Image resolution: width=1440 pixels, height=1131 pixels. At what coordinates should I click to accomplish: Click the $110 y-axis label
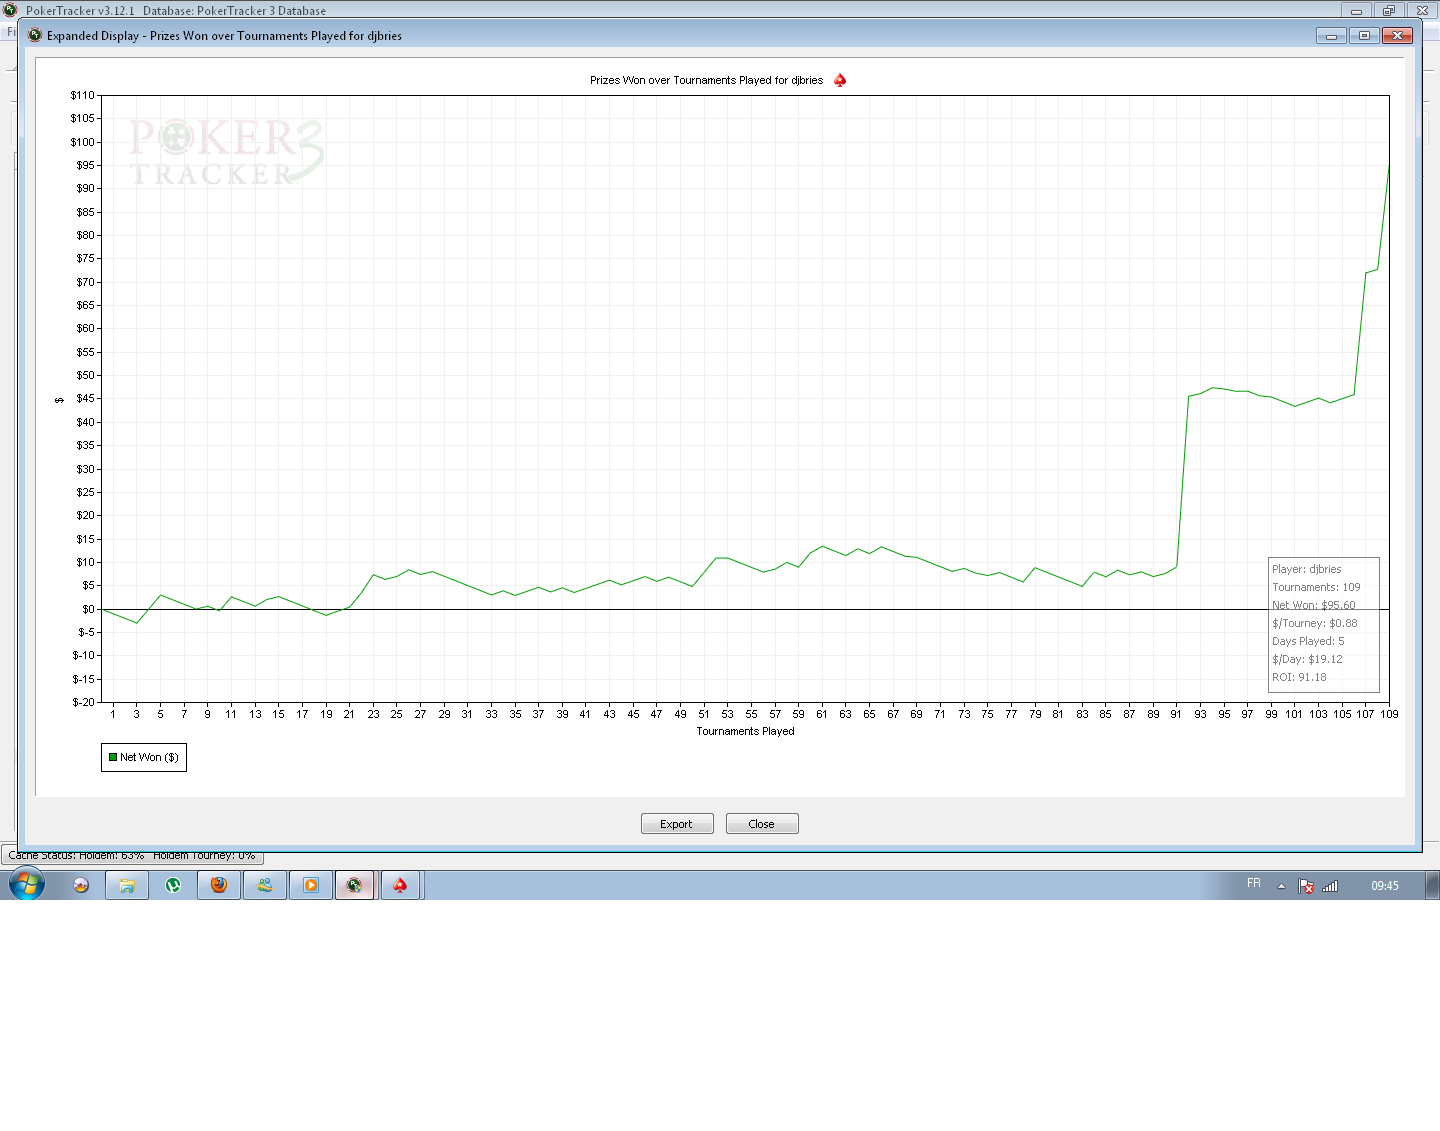point(83,95)
